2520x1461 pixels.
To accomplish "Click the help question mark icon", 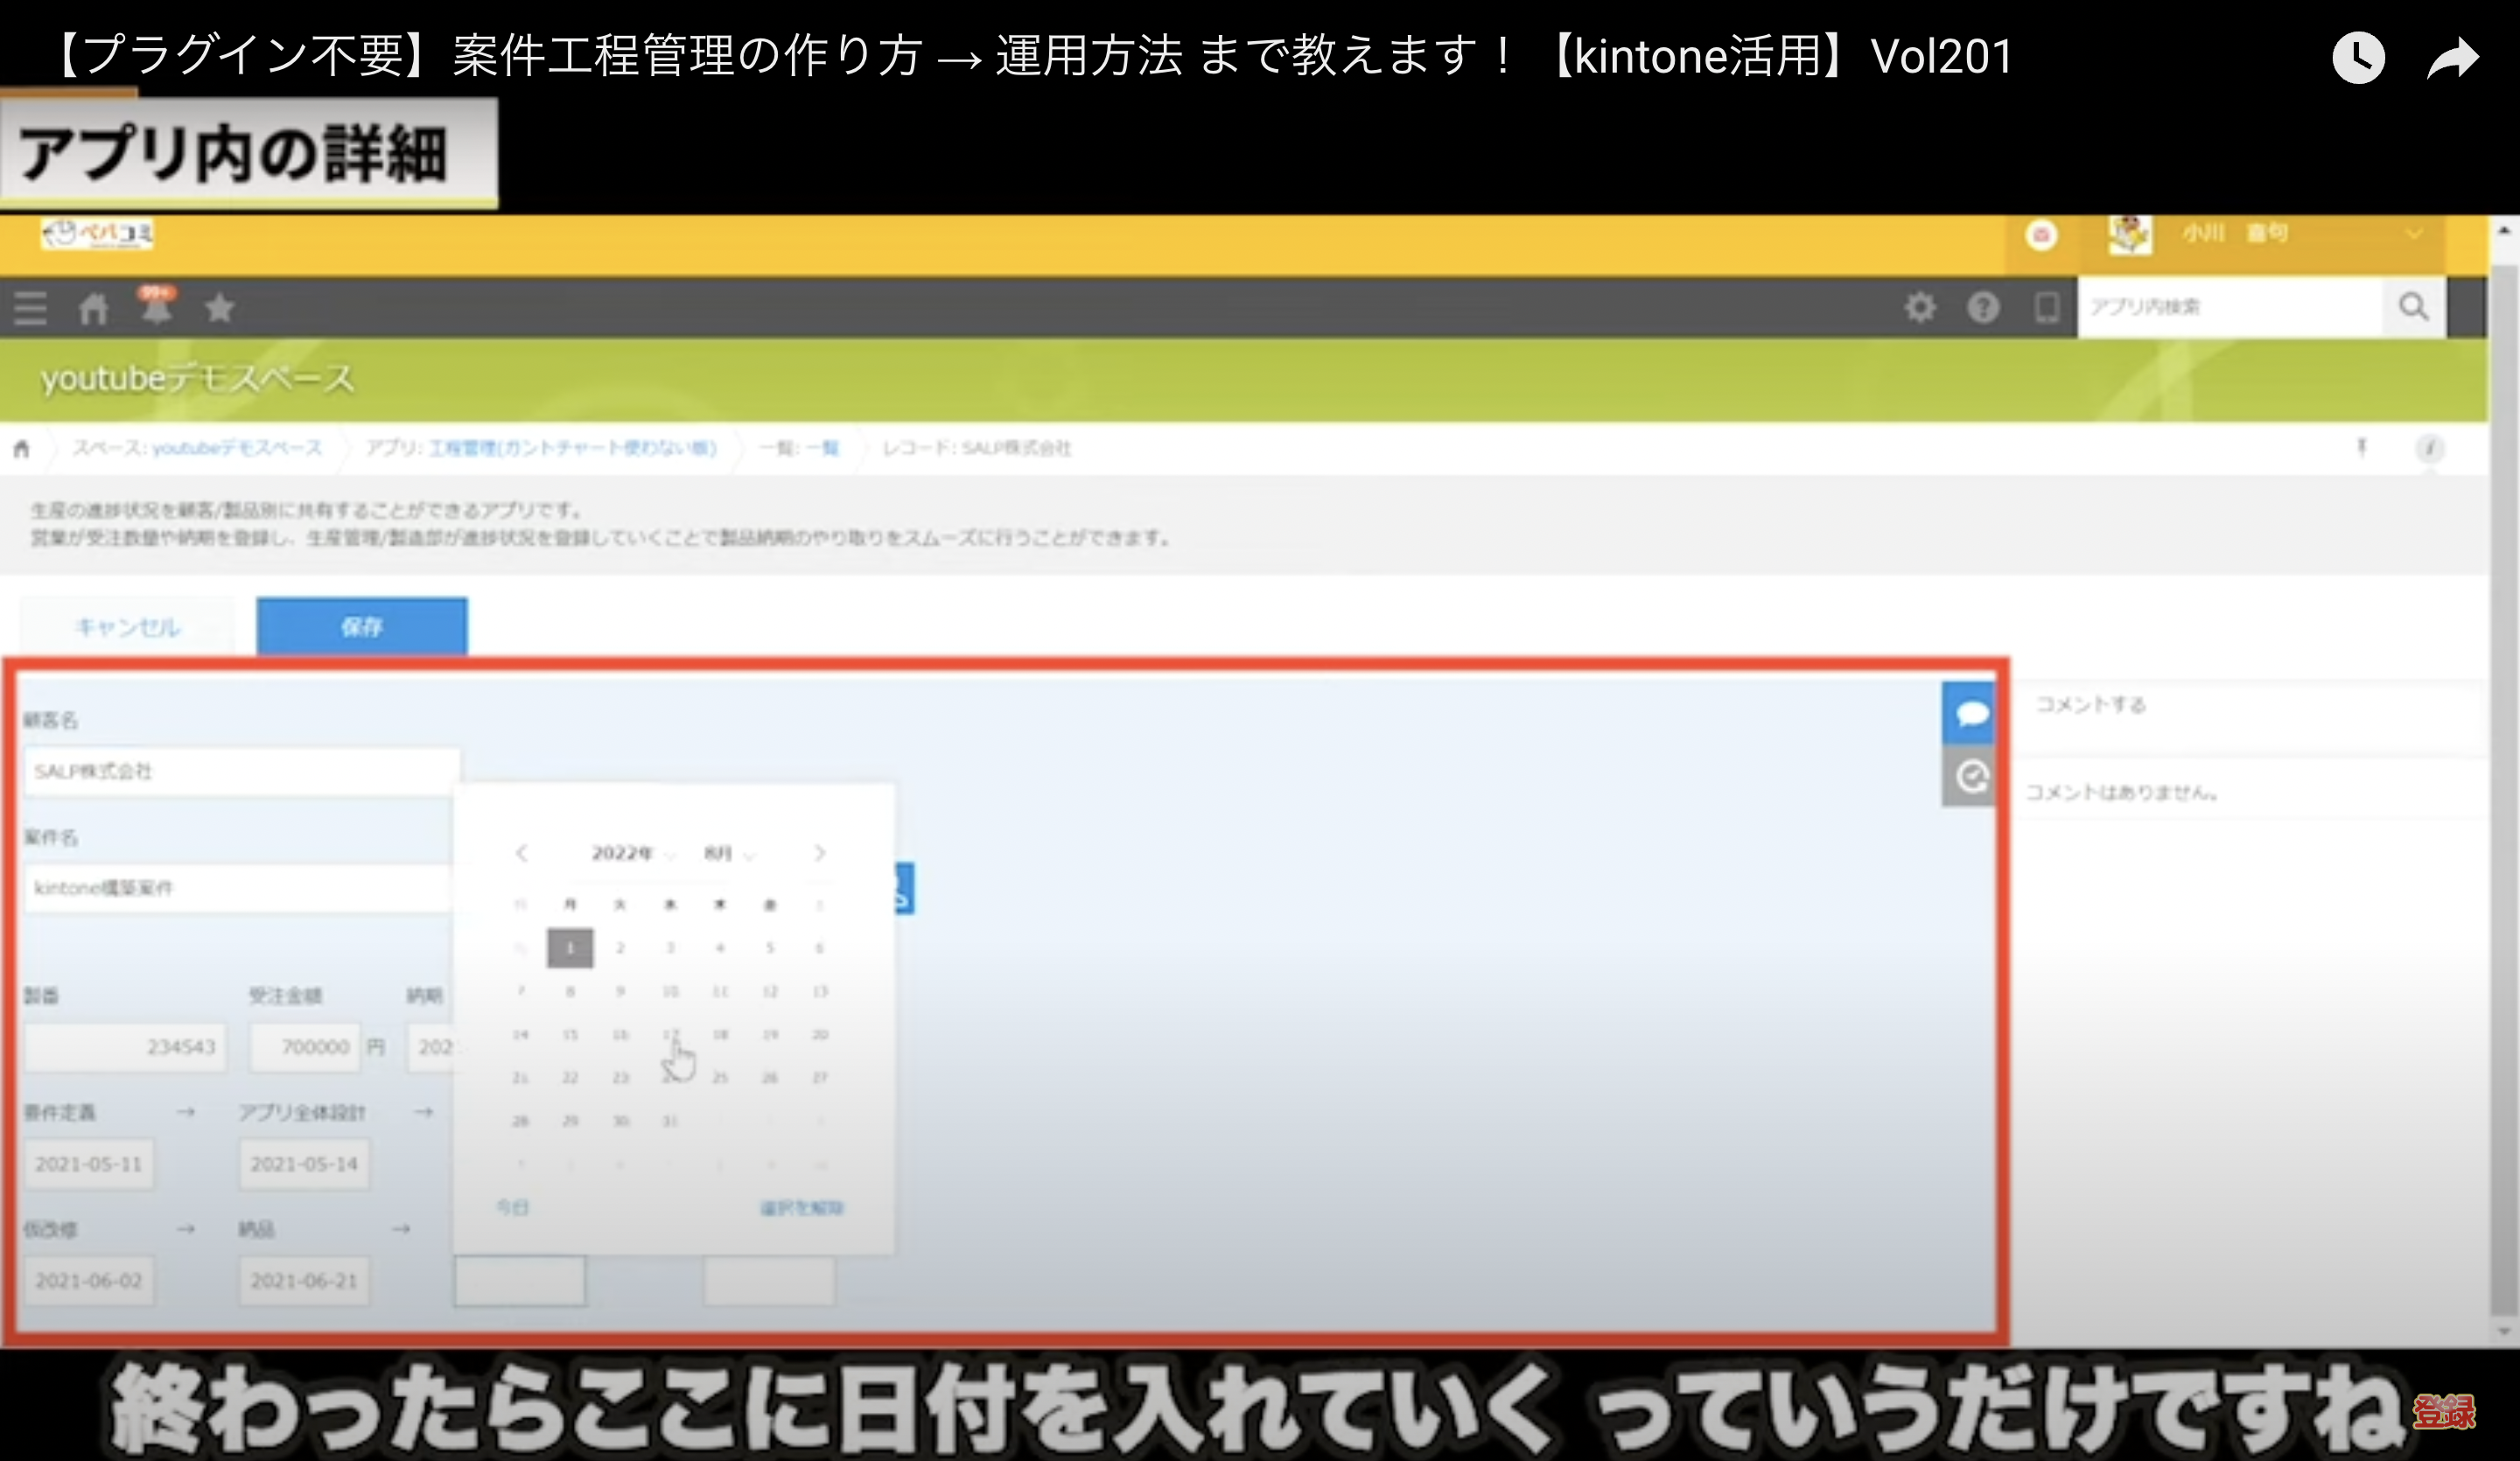I will tap(1983, 307).
